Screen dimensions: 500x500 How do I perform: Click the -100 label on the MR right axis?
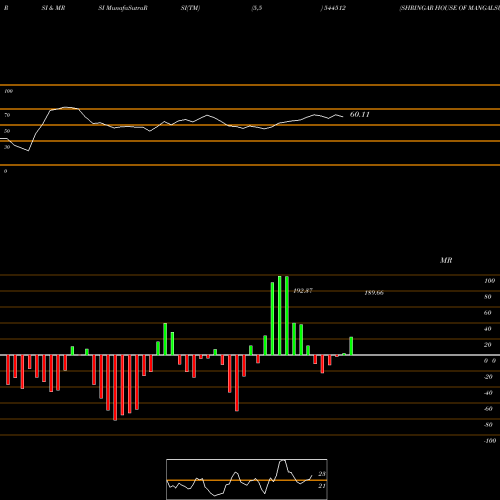(490, 441)
